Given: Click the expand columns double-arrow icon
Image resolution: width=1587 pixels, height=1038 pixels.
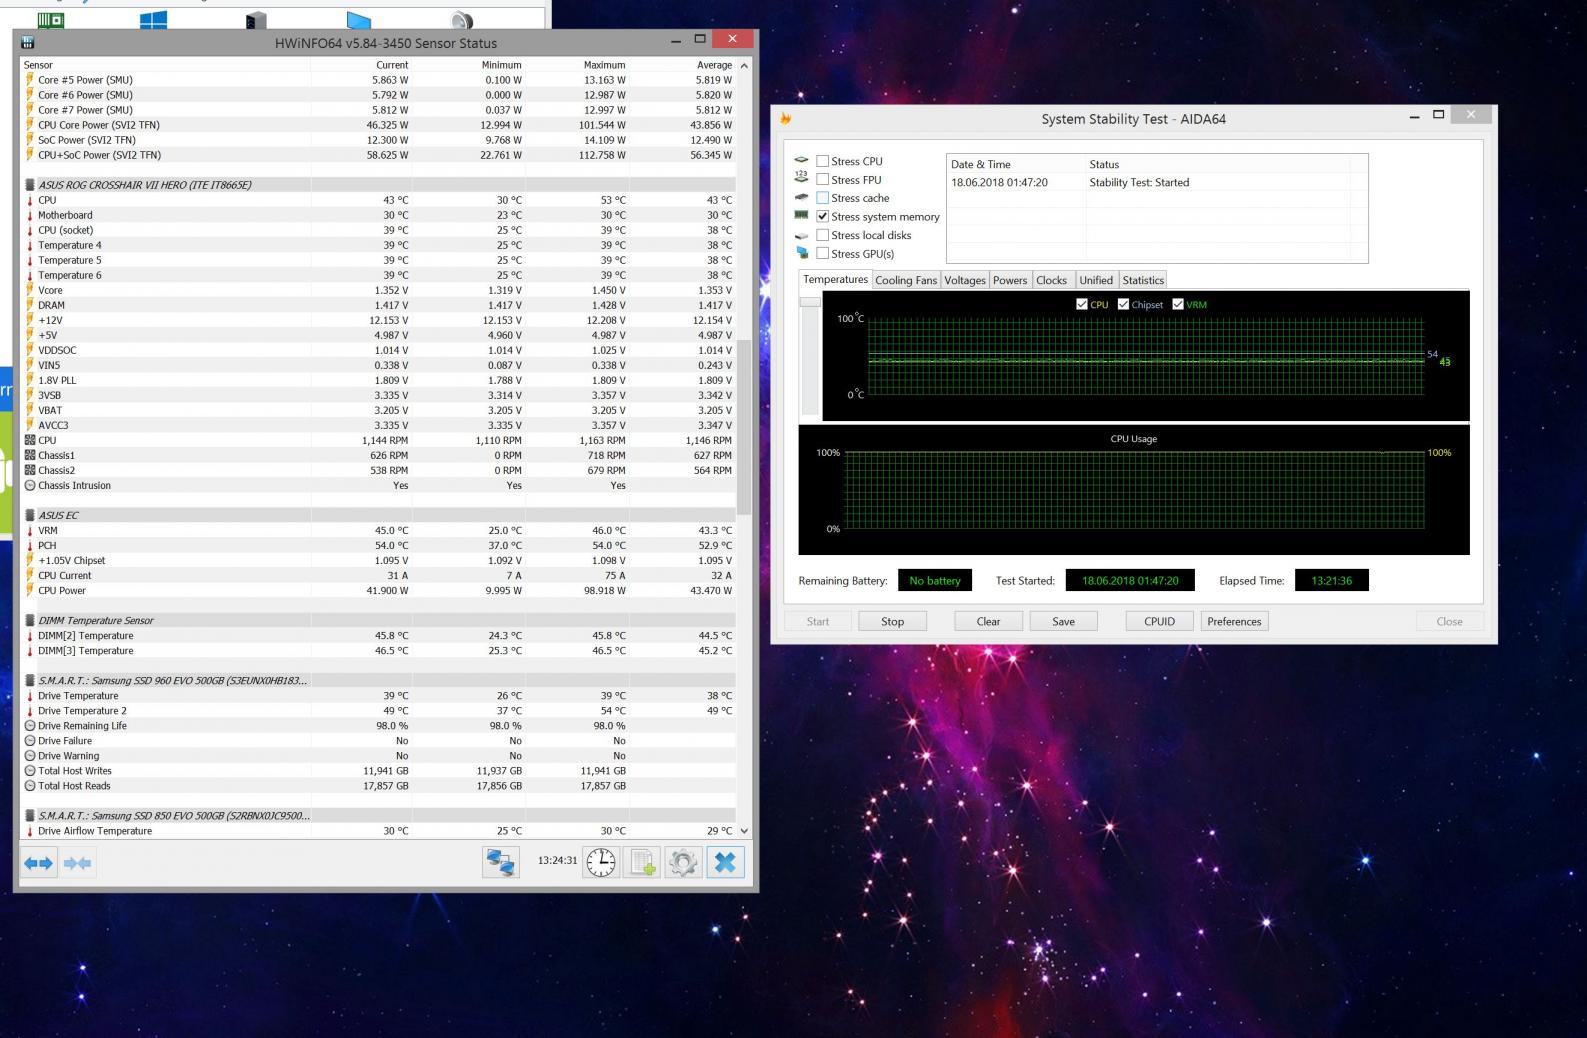Looking at the screenshot, I should pyautogui.click(x=39, y=862).
